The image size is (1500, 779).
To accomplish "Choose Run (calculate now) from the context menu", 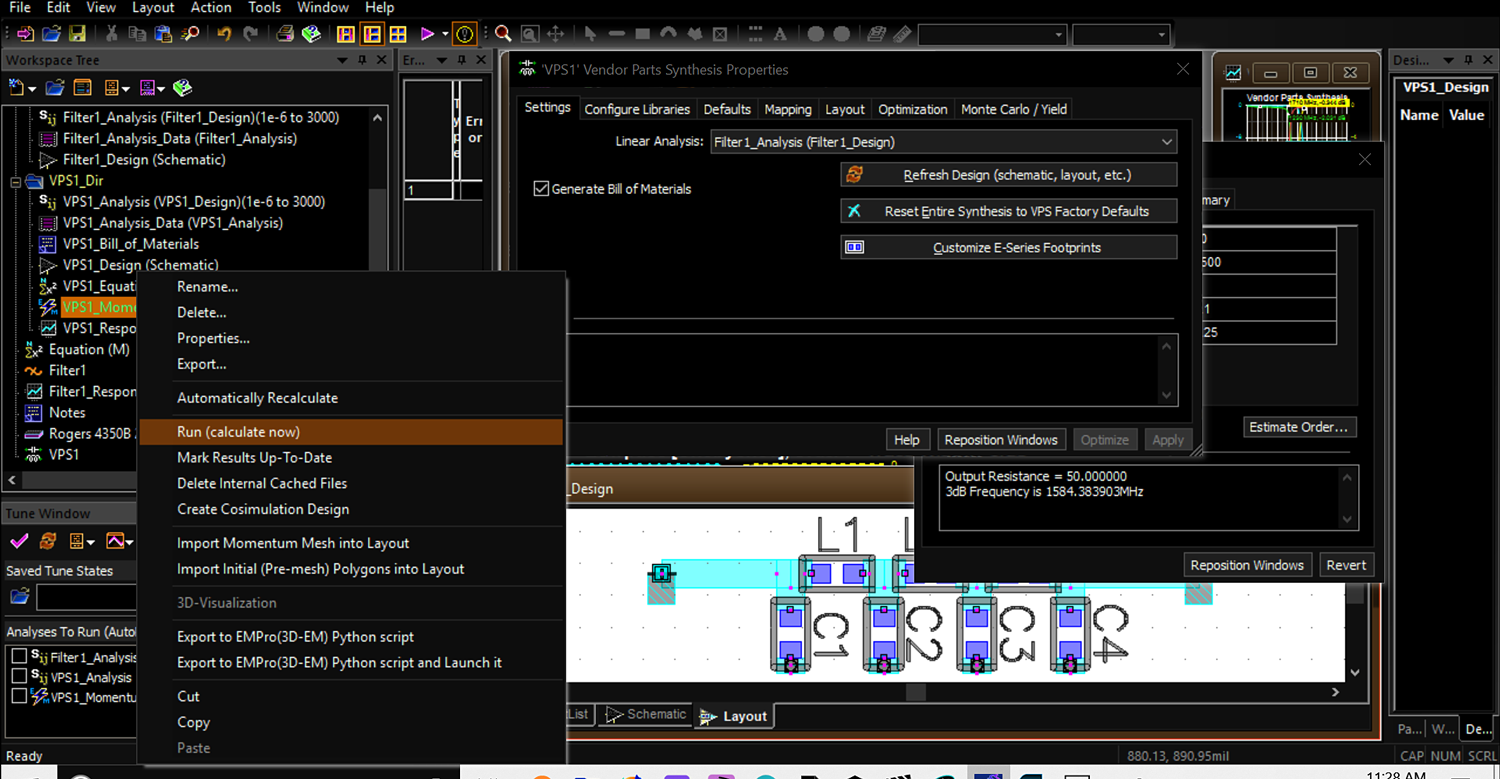I will [x=238, y=432].
